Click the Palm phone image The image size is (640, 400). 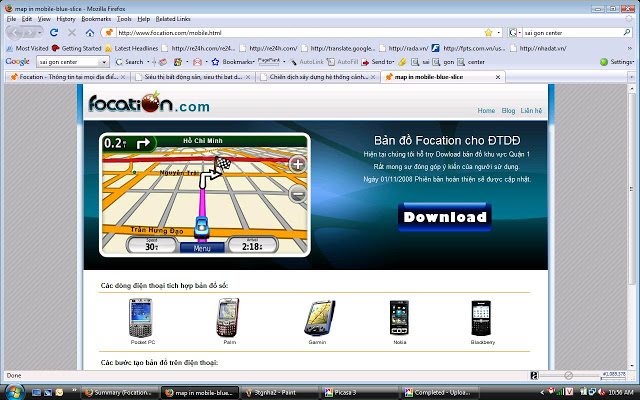pos(228,318)
